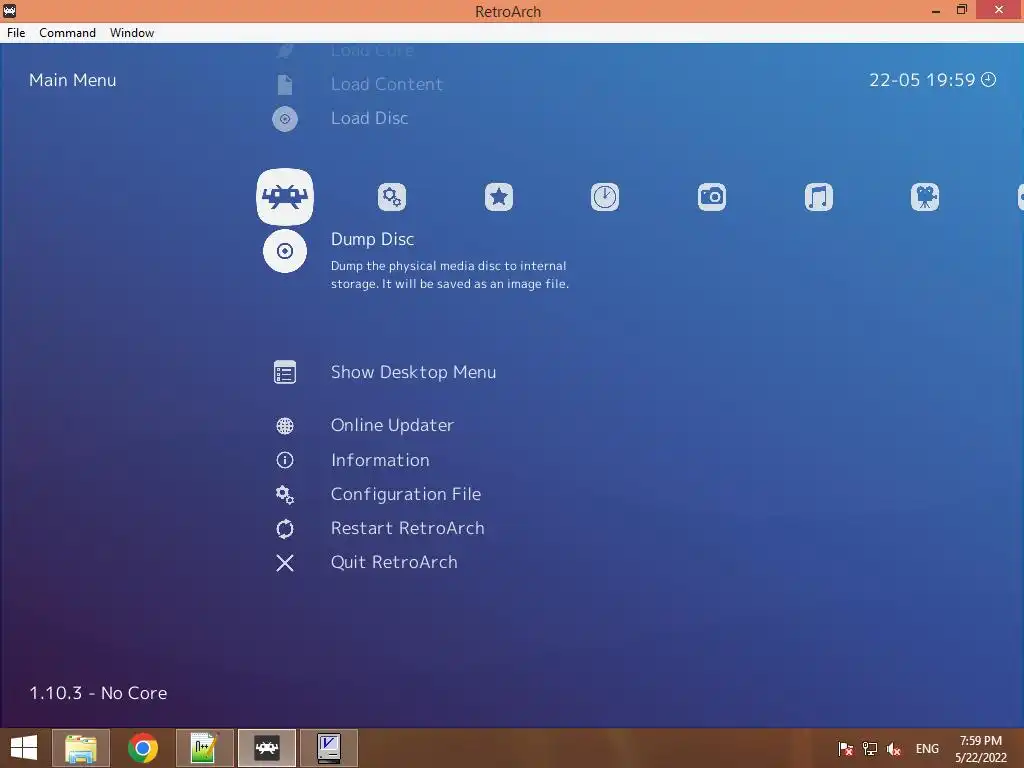Open the Configuration File entry
The height and width of the screenshot is (768, 1024).
pos(406,494)
